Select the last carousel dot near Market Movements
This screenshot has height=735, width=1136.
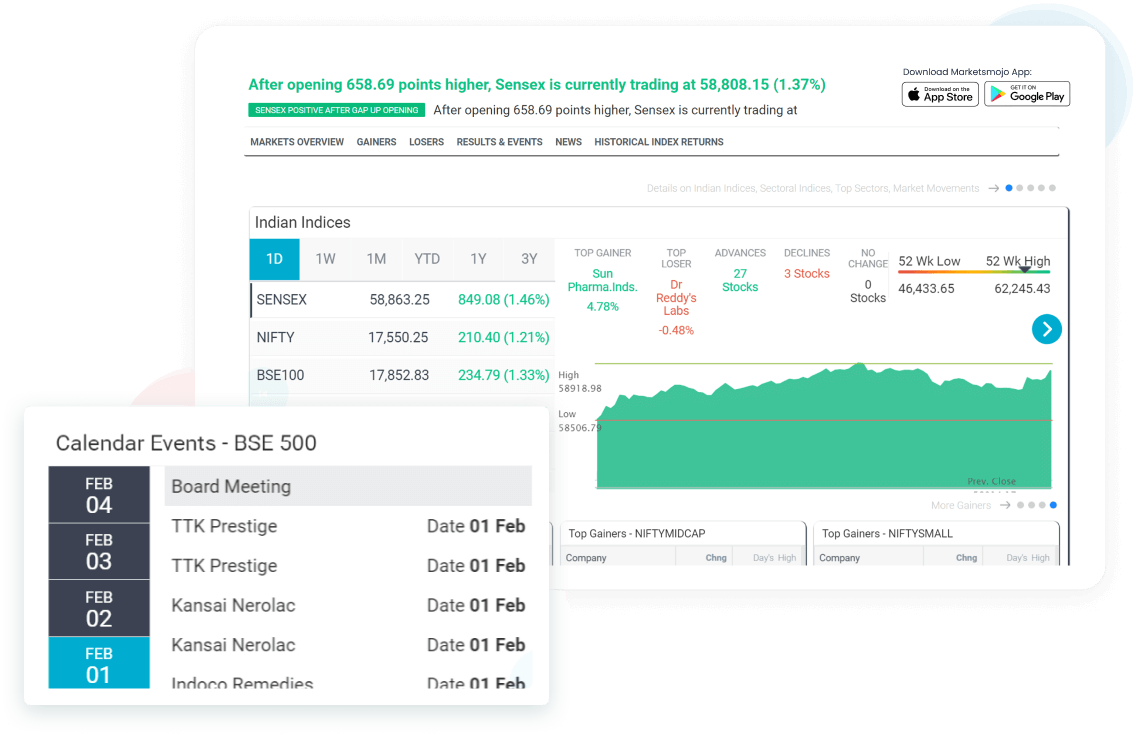pos(1052,188)
